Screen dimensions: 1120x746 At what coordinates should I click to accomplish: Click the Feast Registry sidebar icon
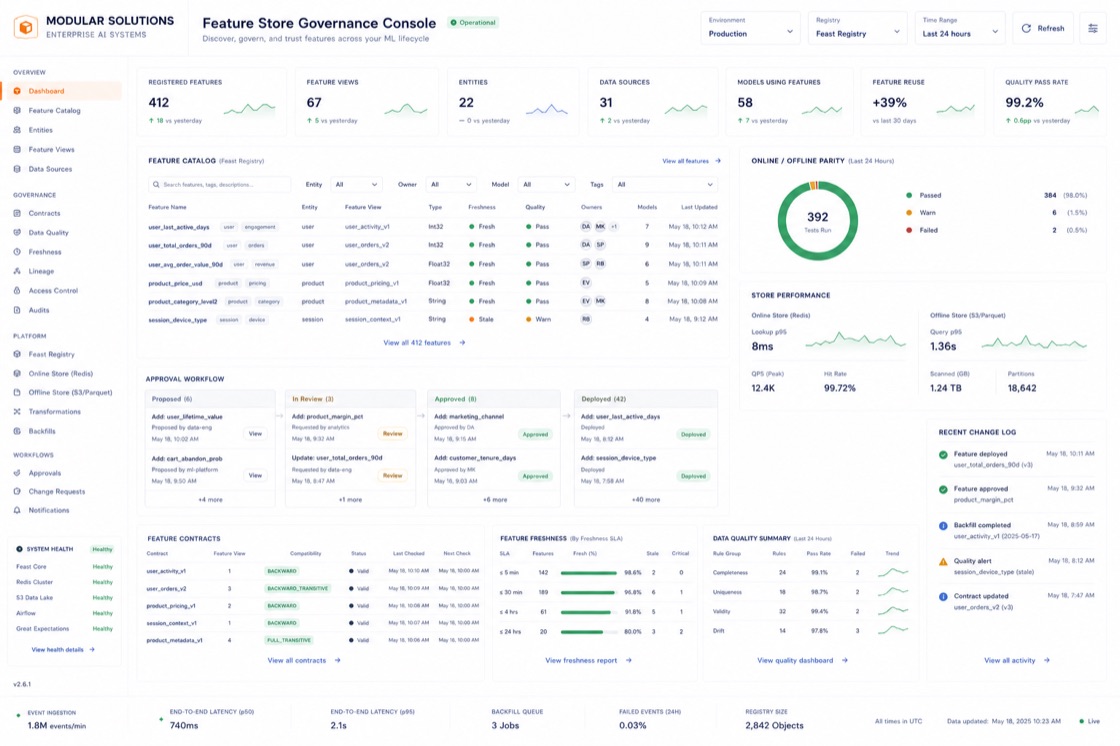pos(17,354)
